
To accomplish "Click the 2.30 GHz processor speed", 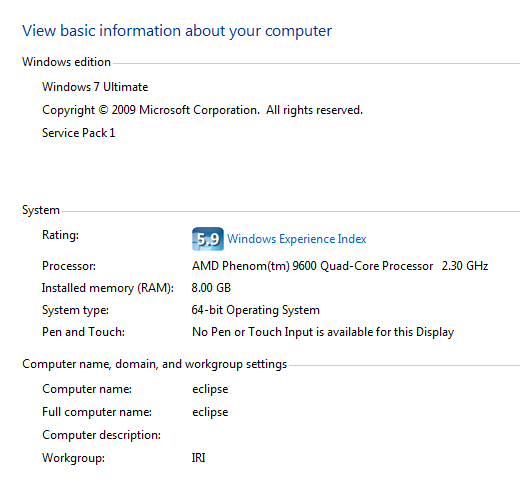I will coord(465,266).
